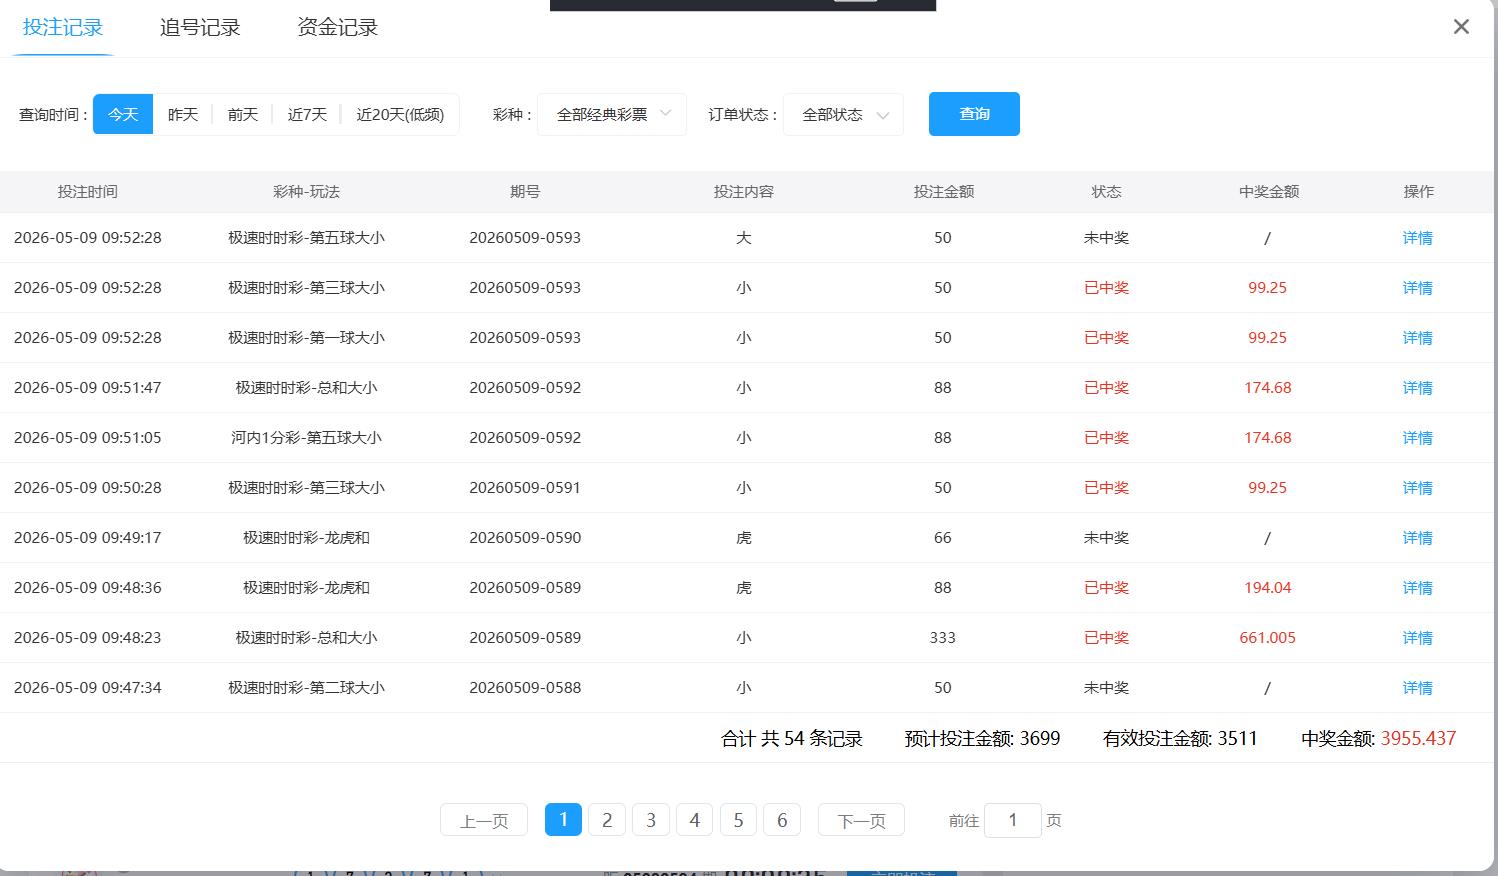
Task: Click 未中奖 status in issue 0590 row
Action: tap(1106, 538)
